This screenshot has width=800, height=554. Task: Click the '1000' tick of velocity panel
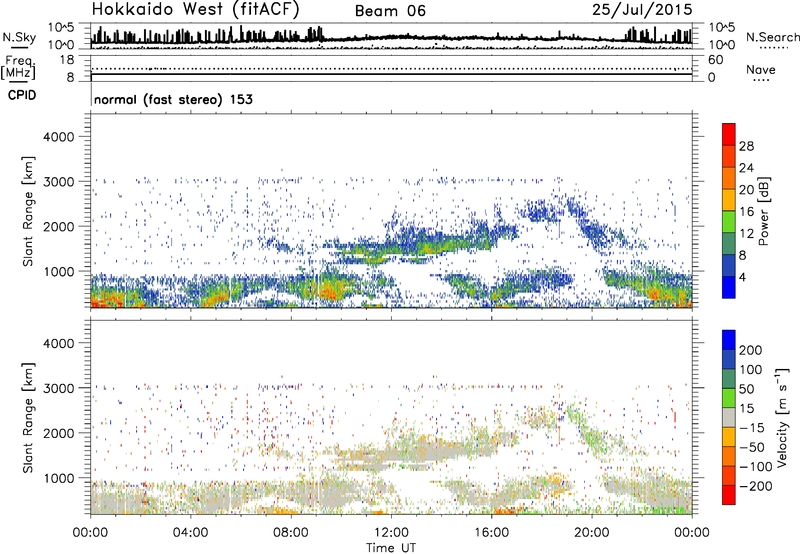click(x=59, y=478)
